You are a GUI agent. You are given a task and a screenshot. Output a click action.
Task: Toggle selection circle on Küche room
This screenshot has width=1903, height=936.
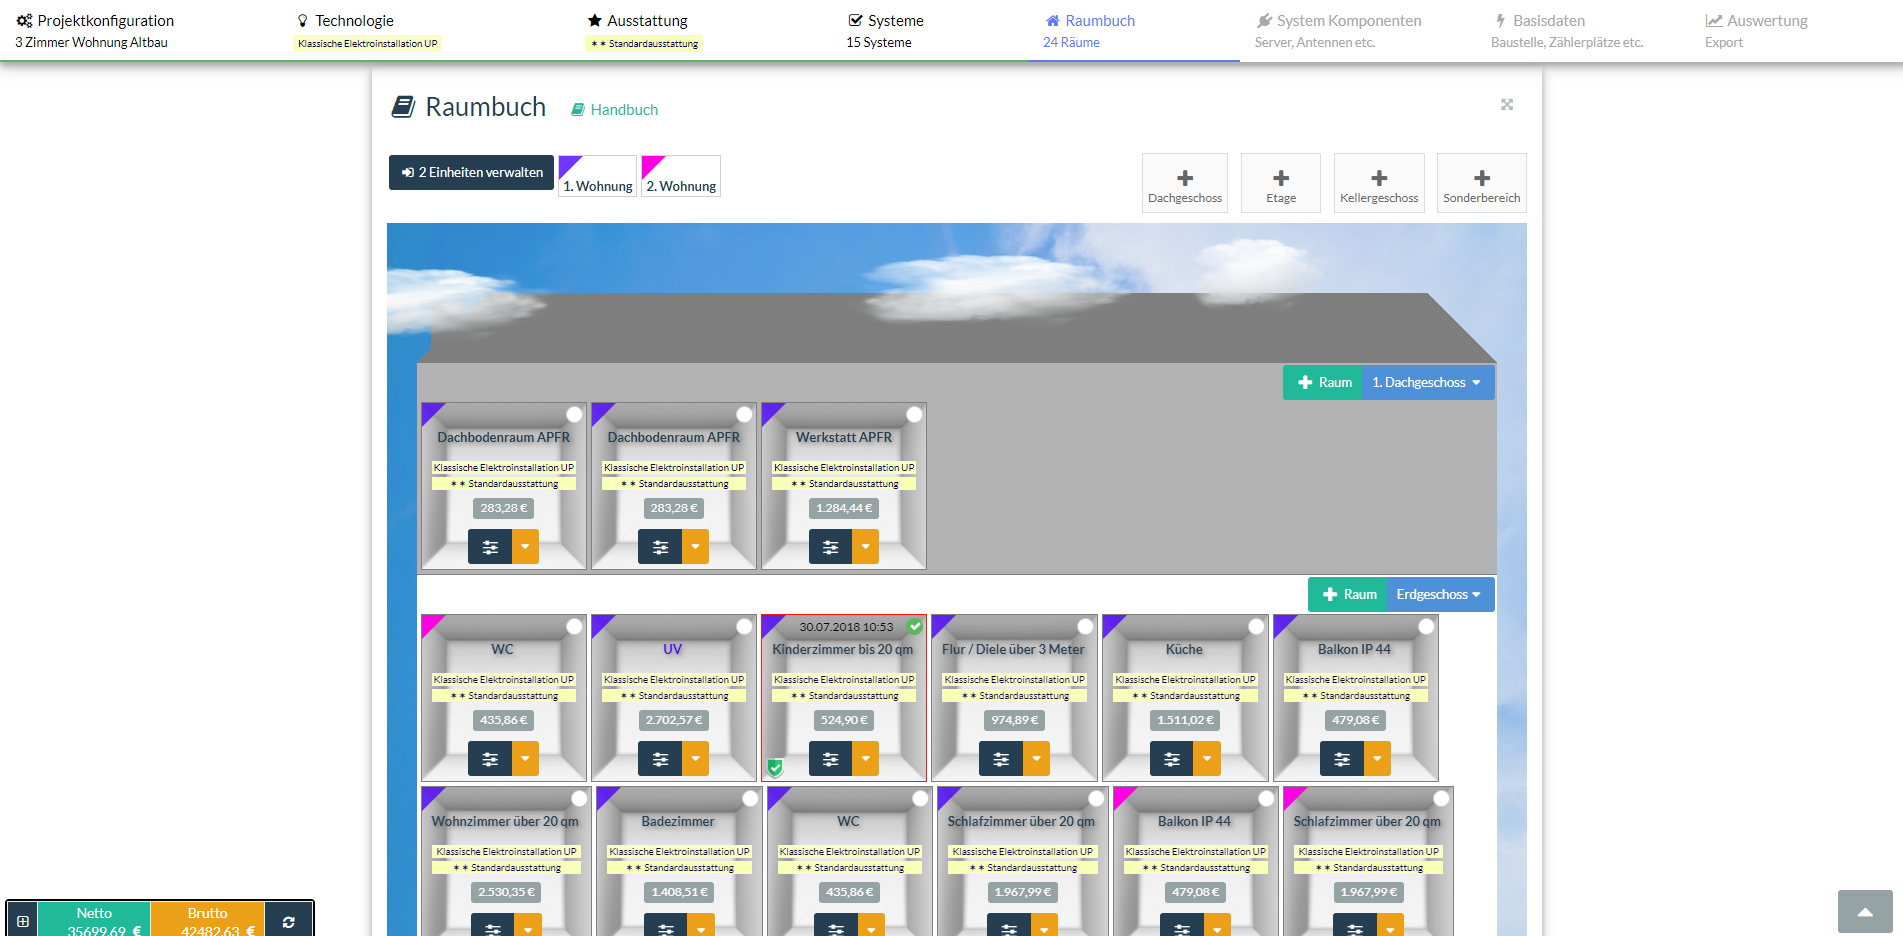coord(1256,626)
